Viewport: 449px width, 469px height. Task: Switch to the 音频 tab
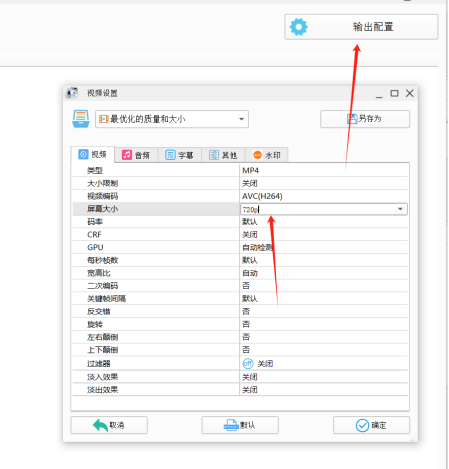pyautogui.click(x=136, y=155)
